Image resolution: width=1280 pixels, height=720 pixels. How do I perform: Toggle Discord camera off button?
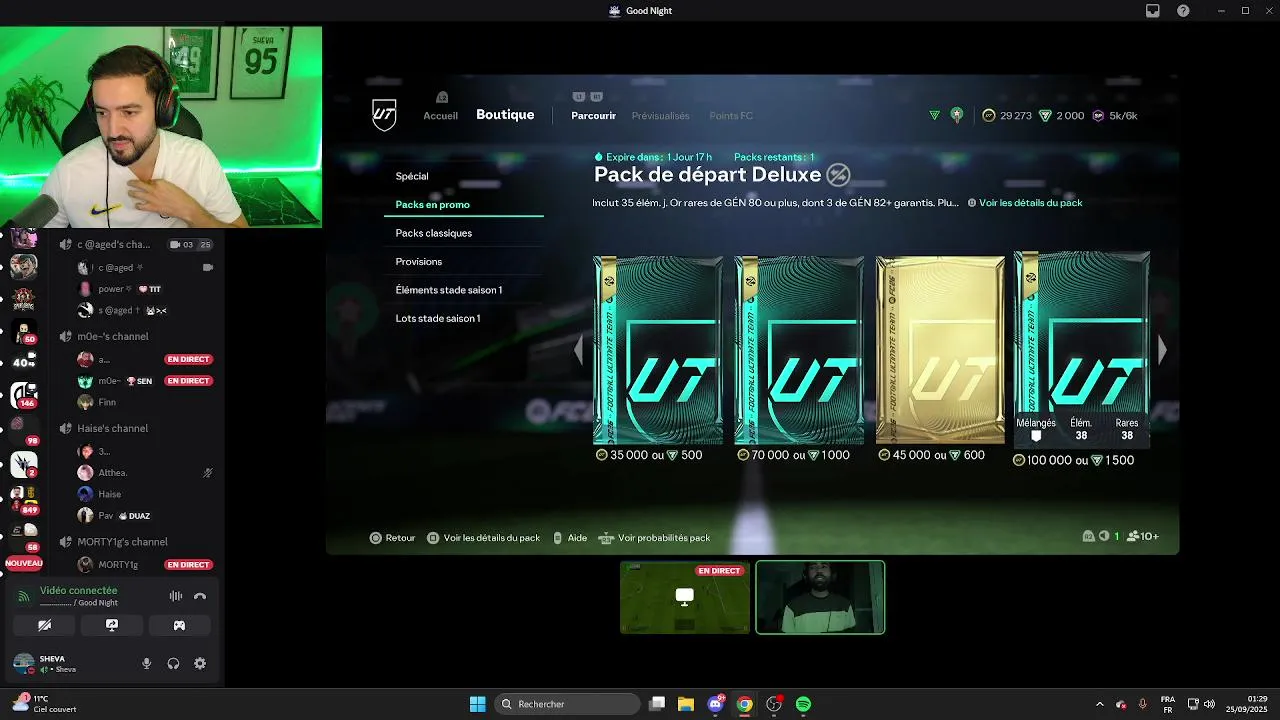[x=45, y=625]
